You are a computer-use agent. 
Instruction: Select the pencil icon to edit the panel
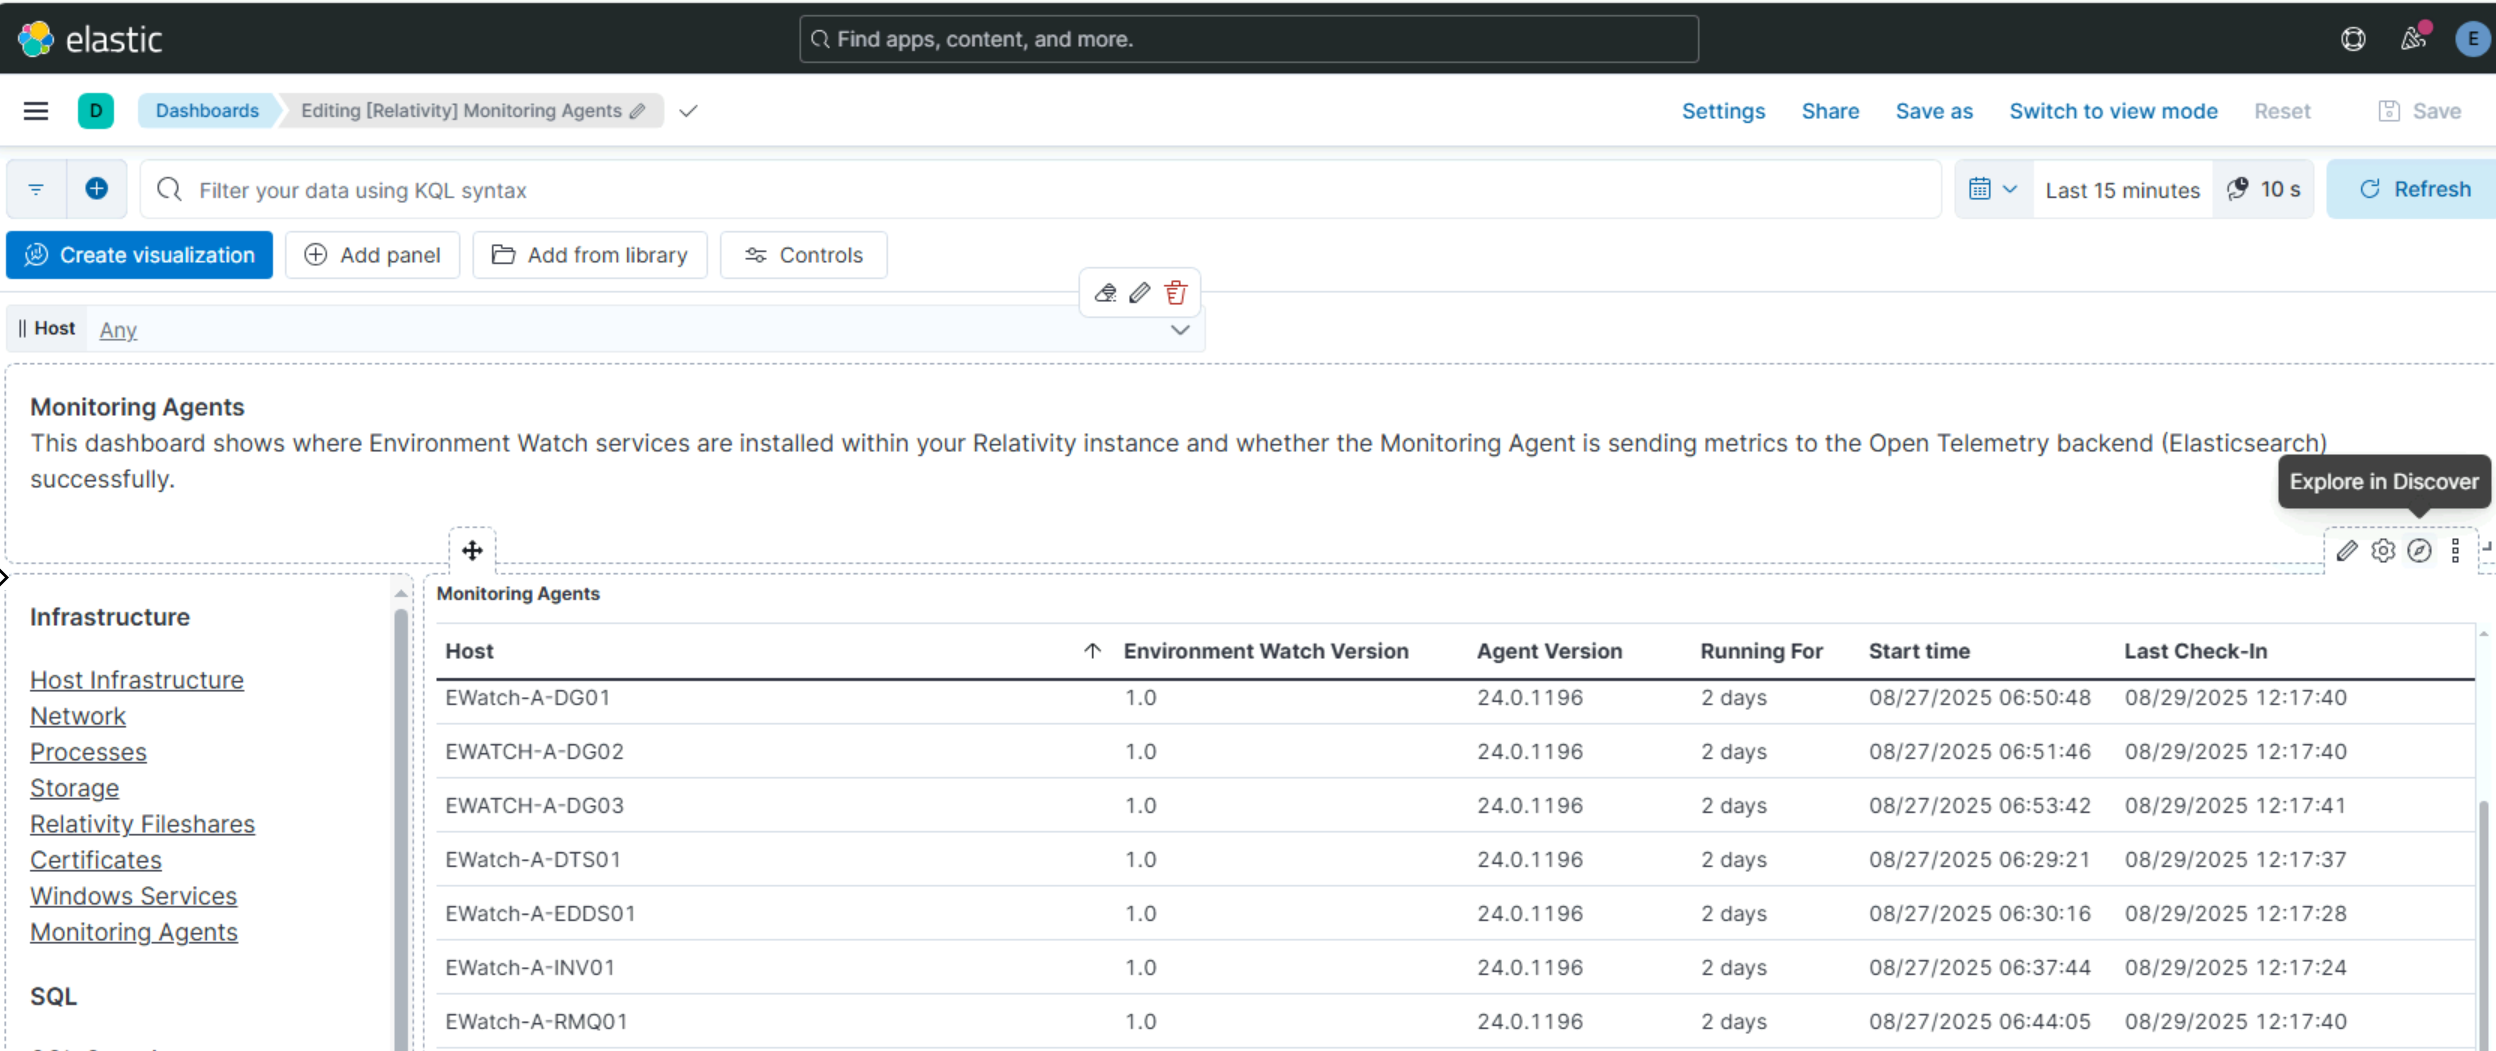(2349, 550)
